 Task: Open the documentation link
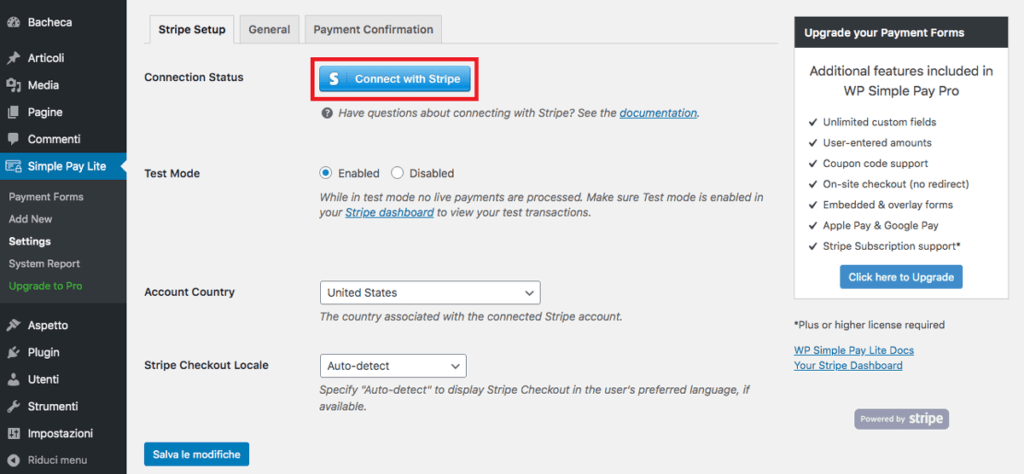[x=658, y=113]
